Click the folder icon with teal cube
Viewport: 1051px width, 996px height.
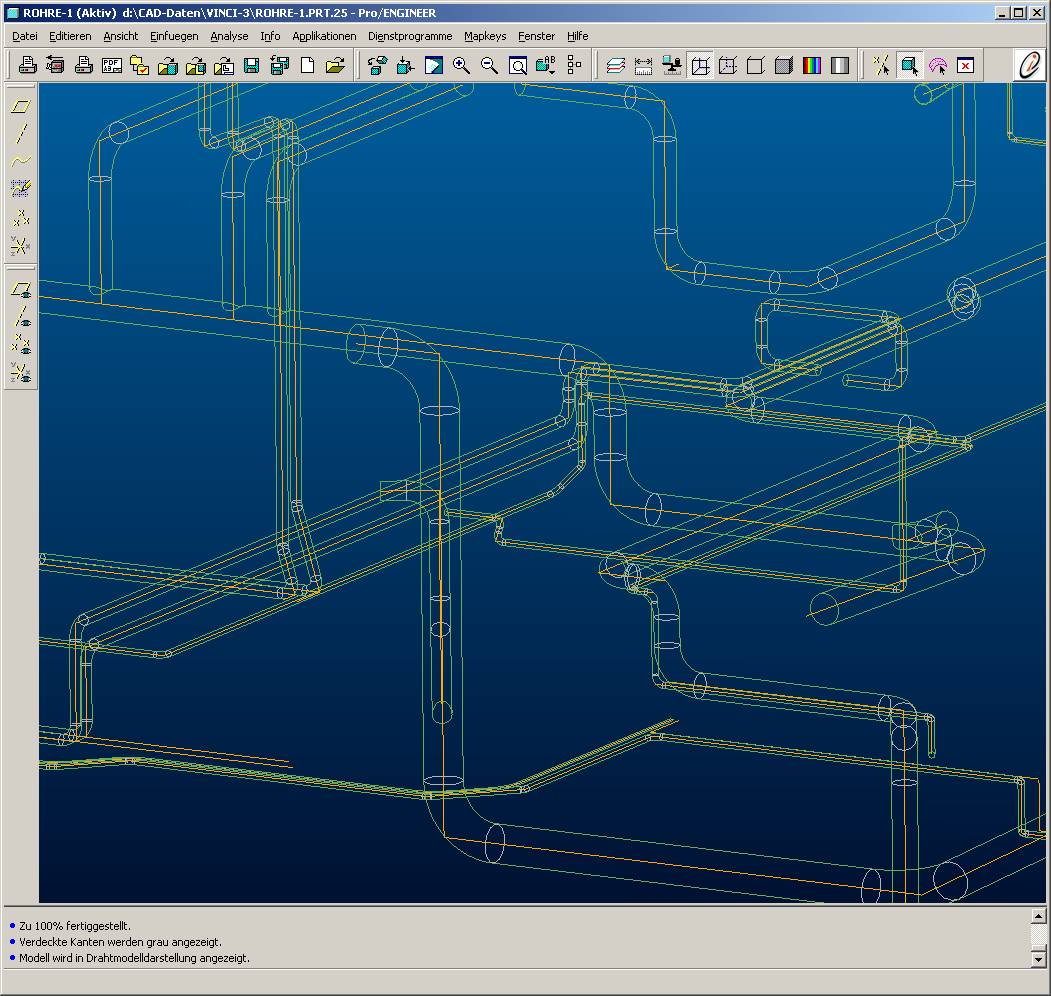168,65
